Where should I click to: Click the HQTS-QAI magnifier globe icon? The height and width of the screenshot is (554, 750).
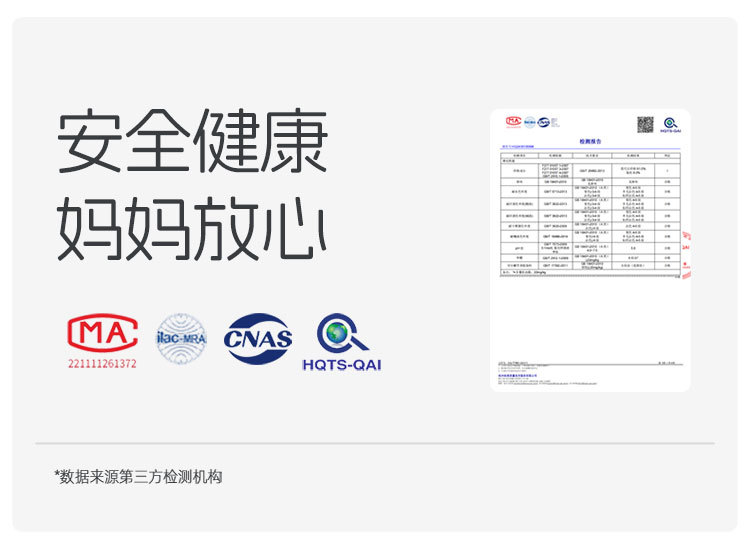[342, 333]
